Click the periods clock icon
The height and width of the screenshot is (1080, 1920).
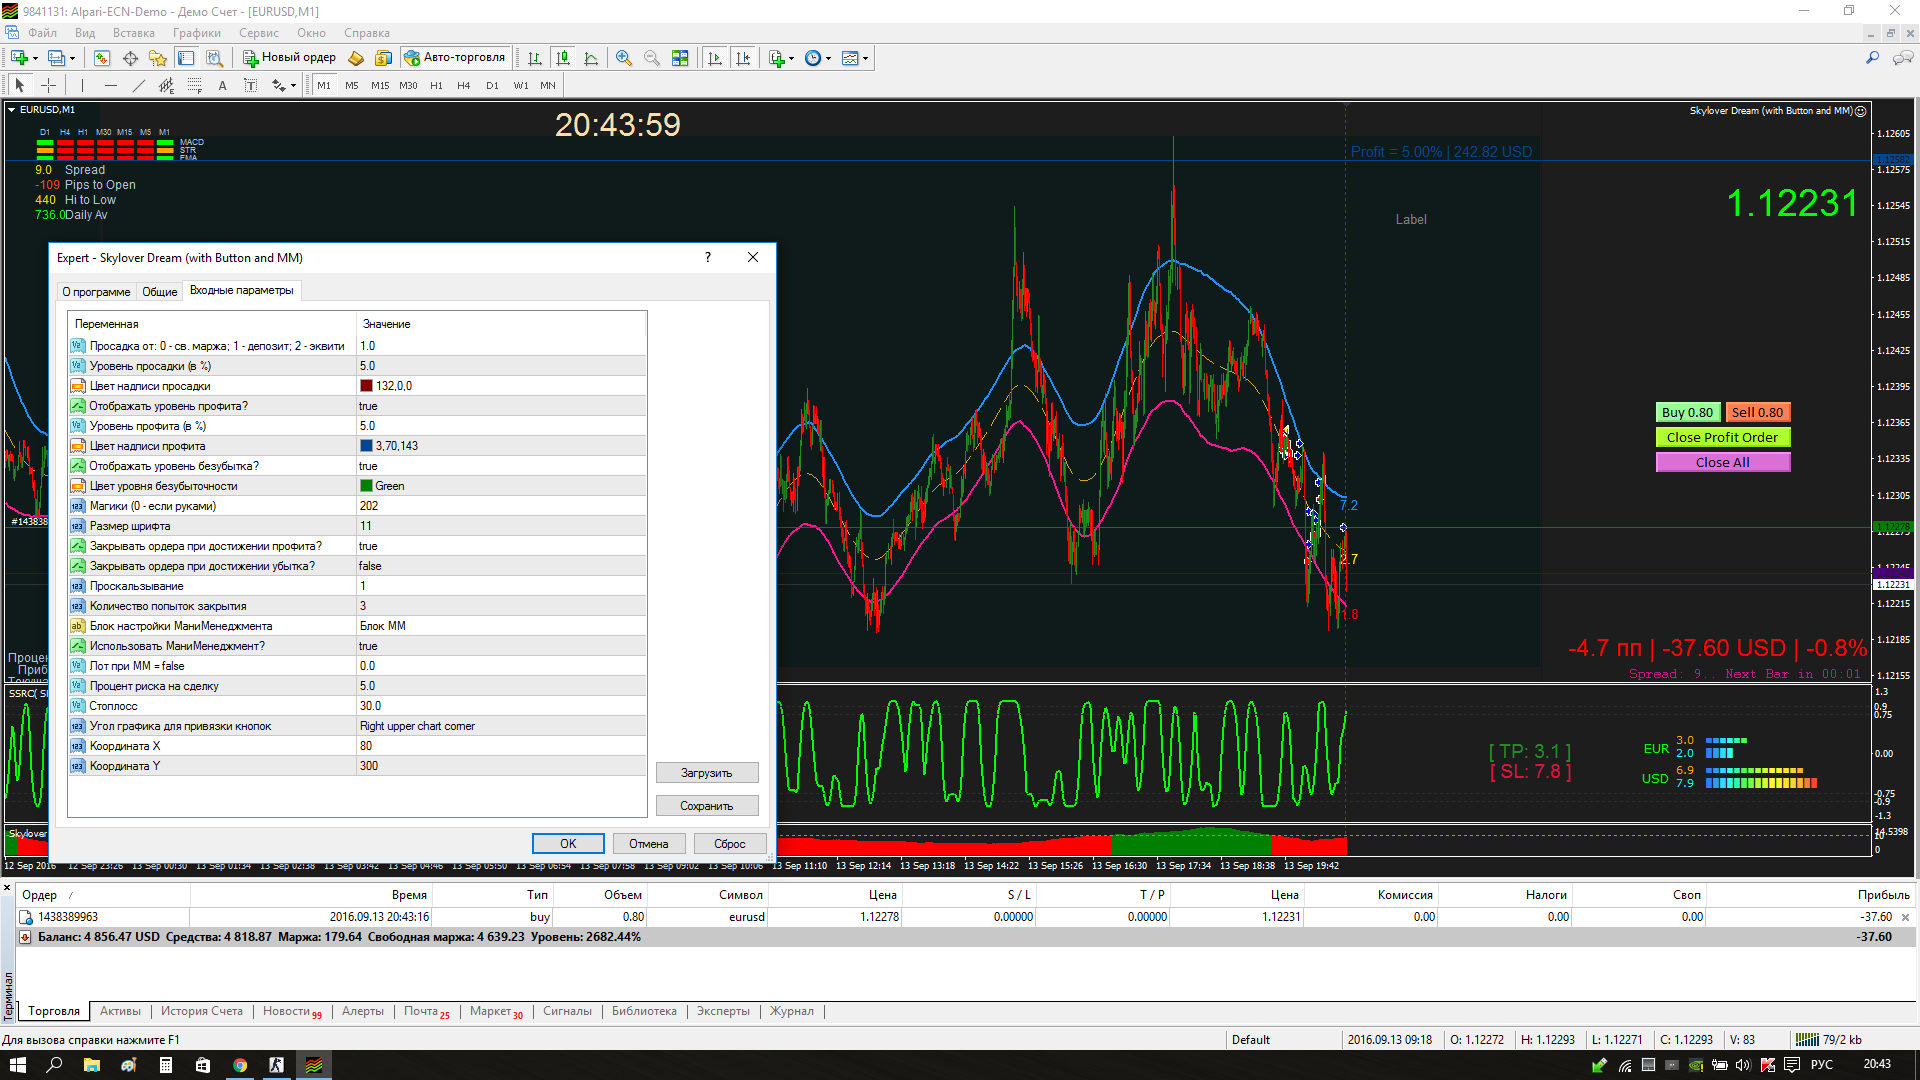[813, 58]
